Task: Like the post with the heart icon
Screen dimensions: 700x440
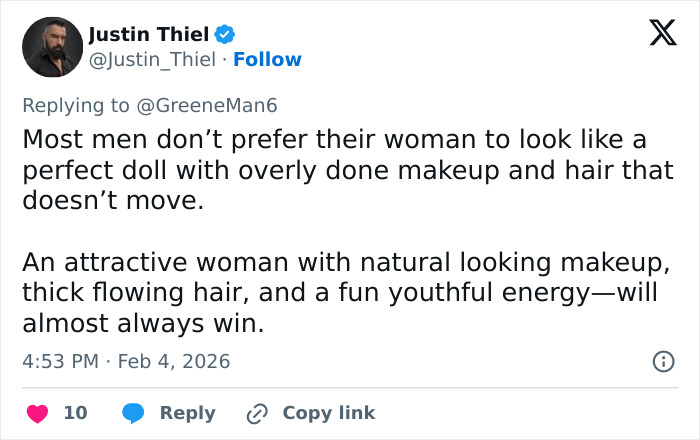Action: pos(37,413)
